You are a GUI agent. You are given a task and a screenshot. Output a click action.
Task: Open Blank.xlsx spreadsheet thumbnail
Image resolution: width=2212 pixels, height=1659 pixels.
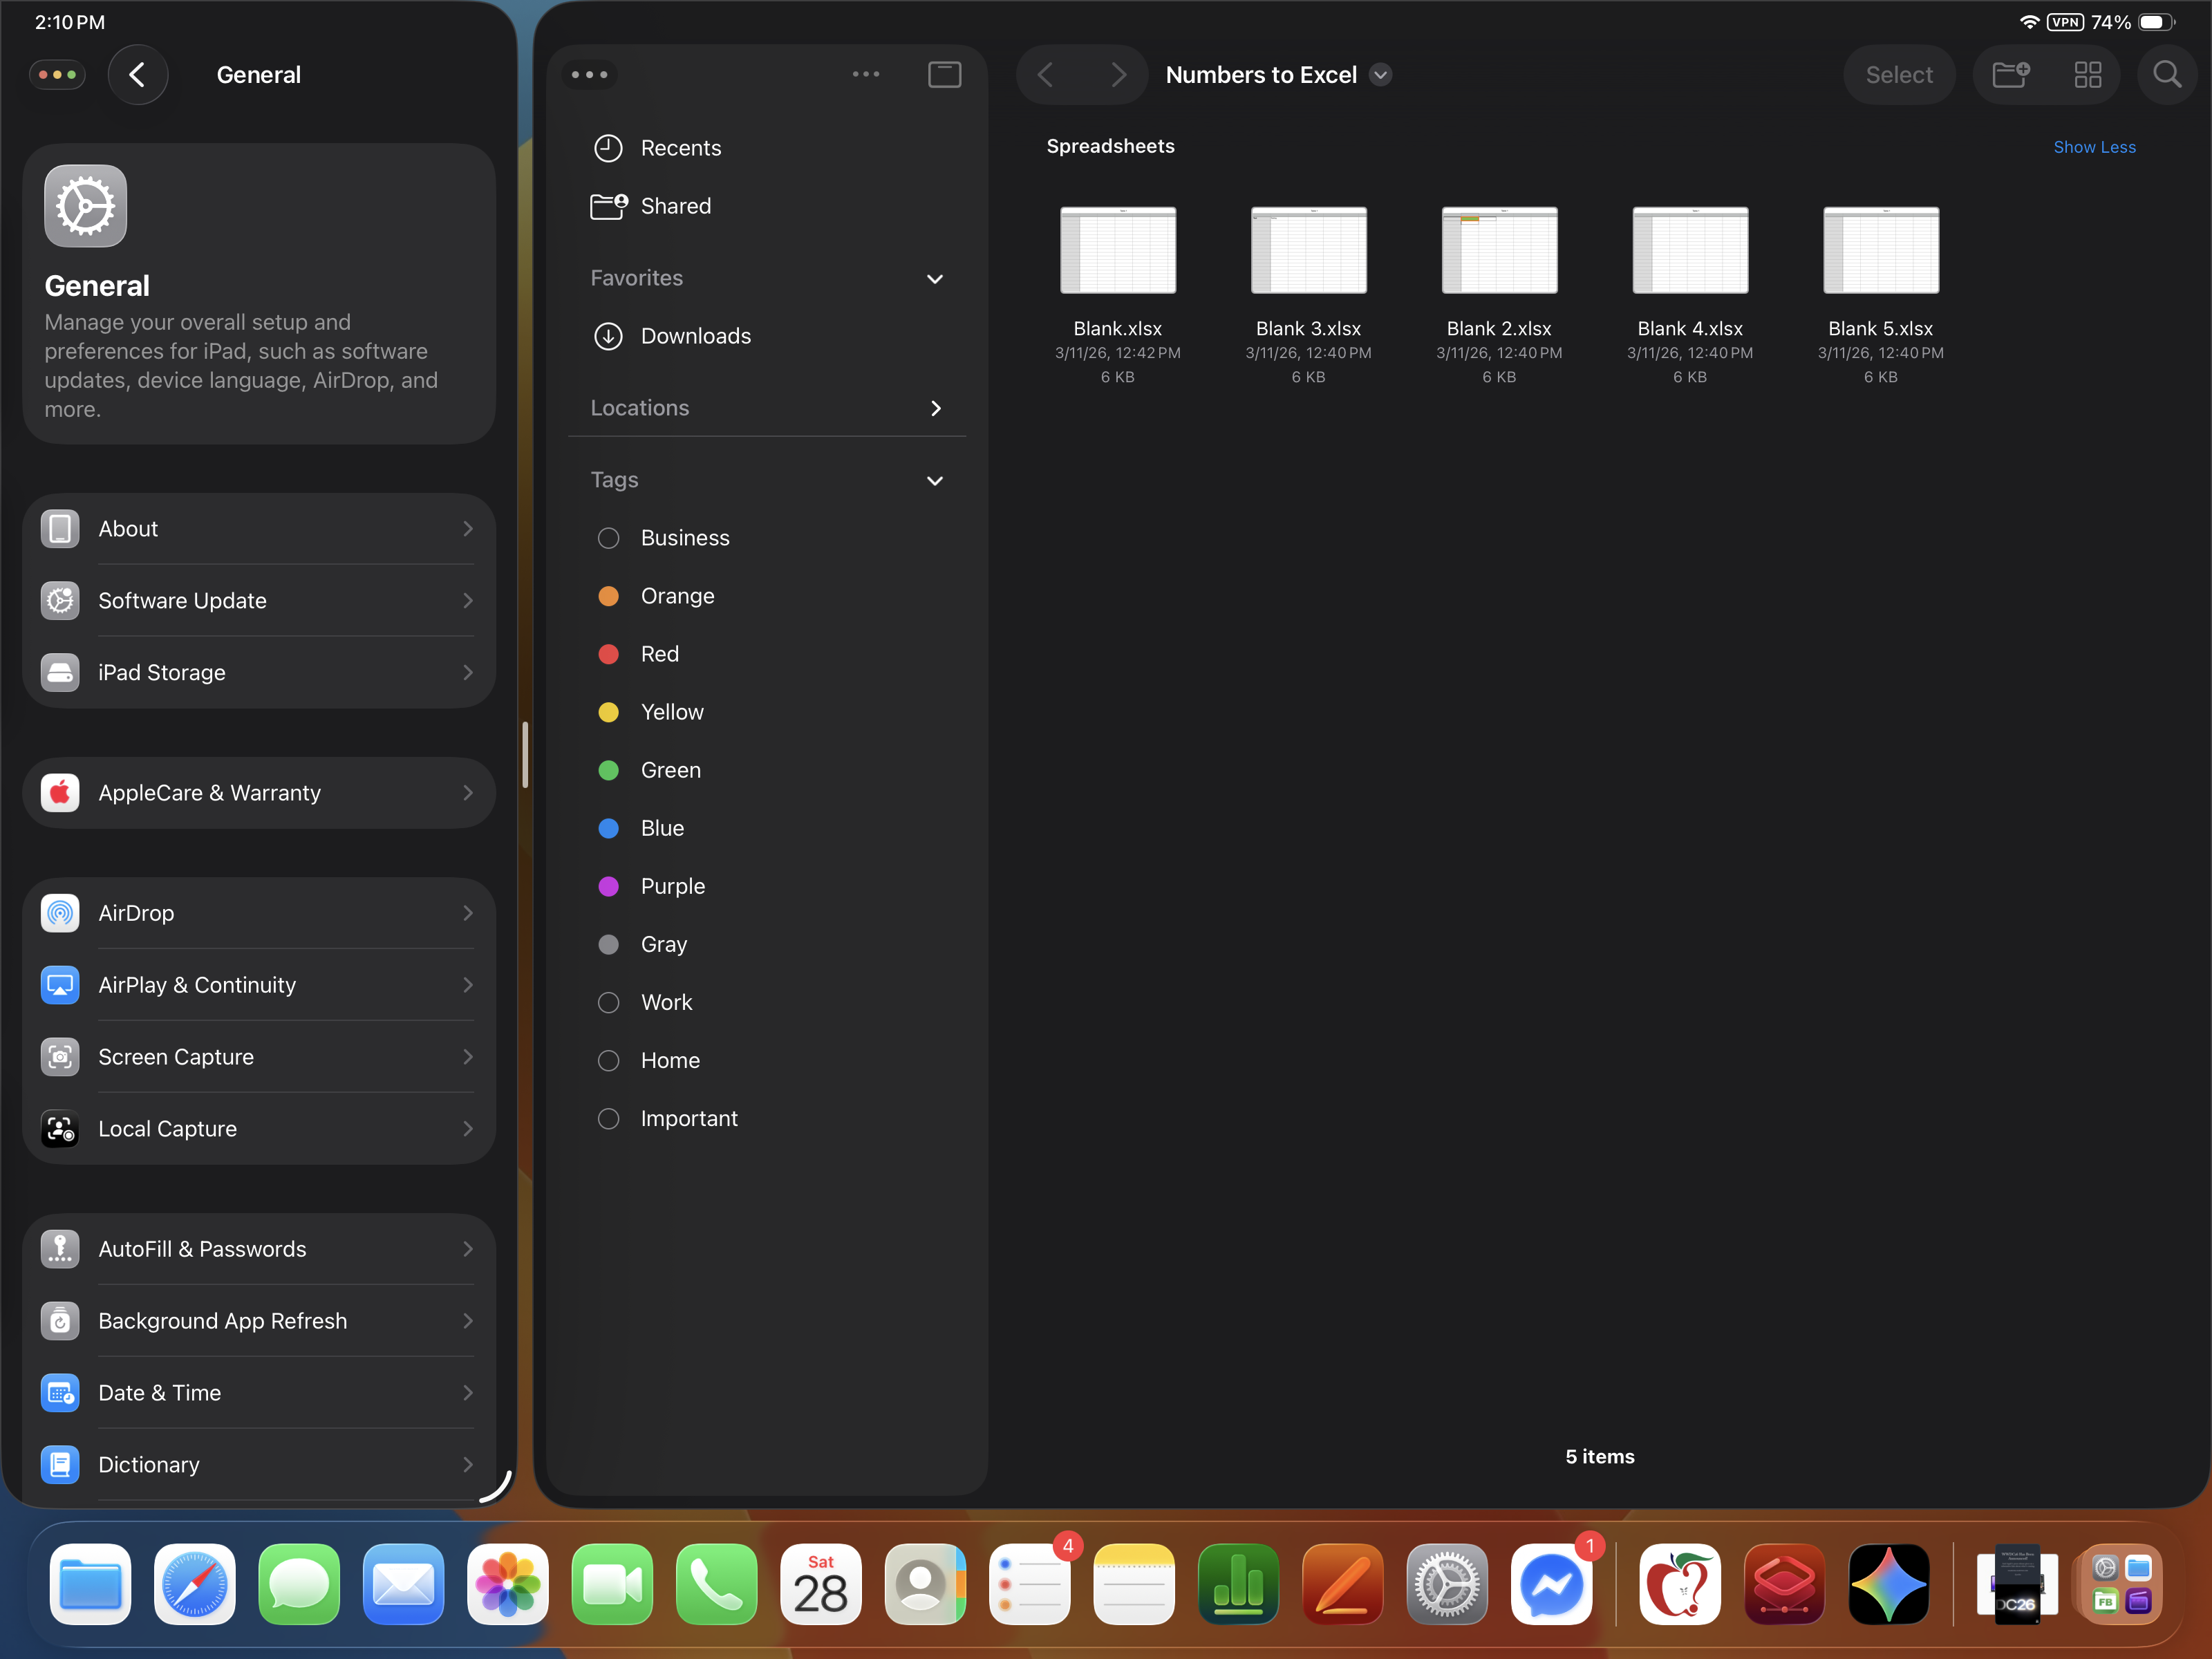tap(1118, 250)
